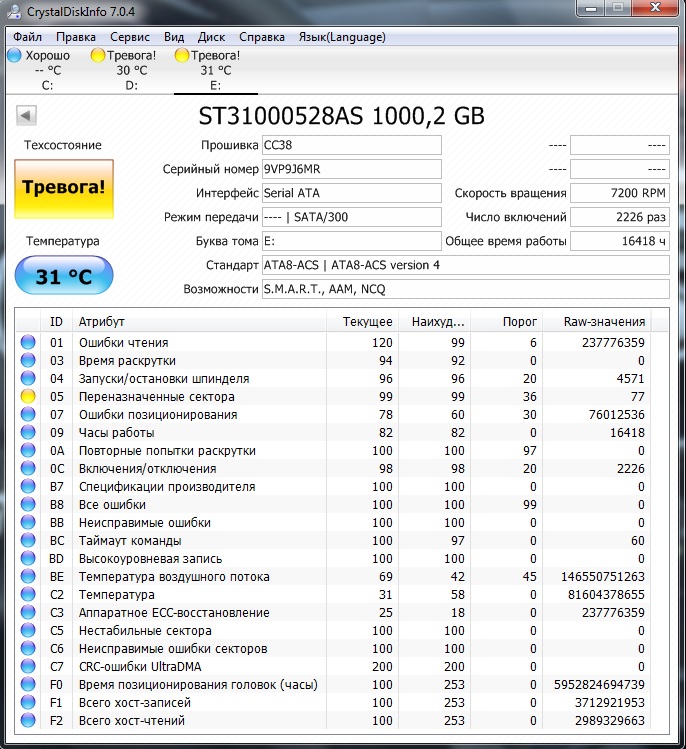Click yellow orb for 05 Переназначенные сектора

tap(28, 396)
